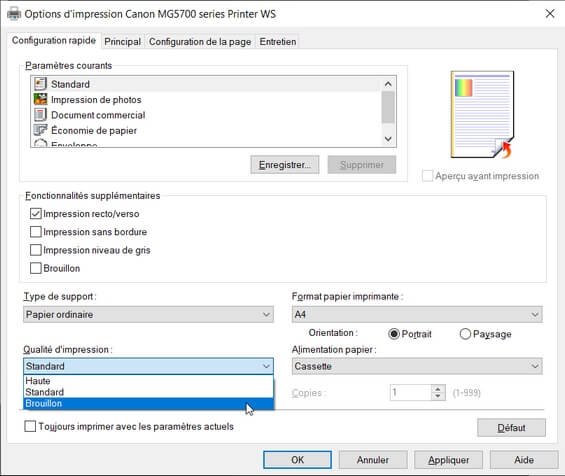Click the Appliquer button
Viewport: 565px width, 476px height.
coord(449,460)
